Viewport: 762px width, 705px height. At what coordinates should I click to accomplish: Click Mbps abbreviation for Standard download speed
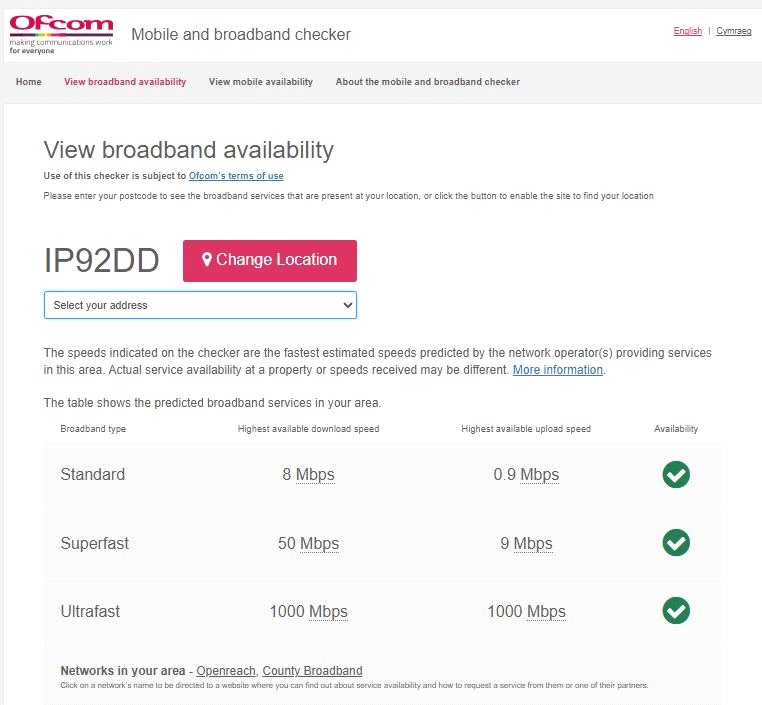pyautogui.click(x=315, y=475)
